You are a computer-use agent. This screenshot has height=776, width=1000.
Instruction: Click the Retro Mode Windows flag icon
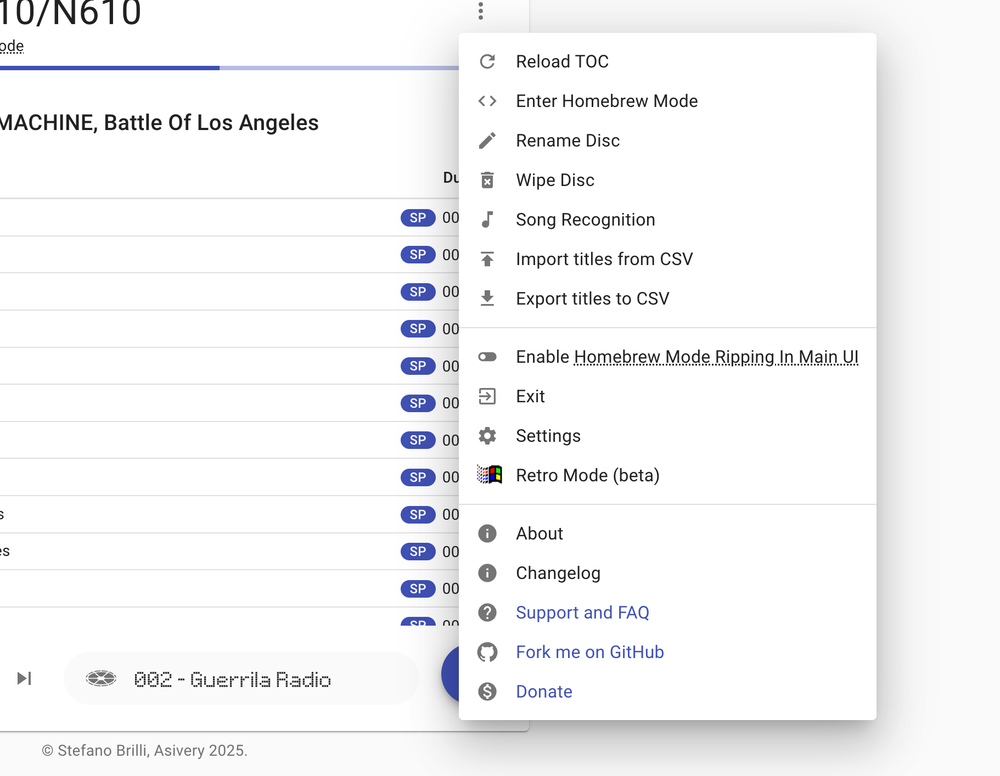[489, 474]
